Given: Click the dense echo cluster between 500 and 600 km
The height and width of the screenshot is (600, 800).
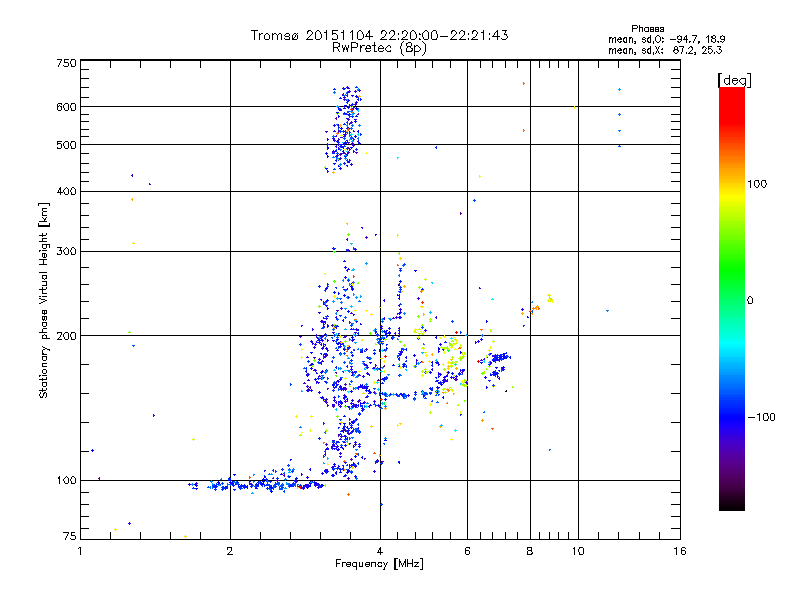Looking at the screenshot, I should (344, 128).
